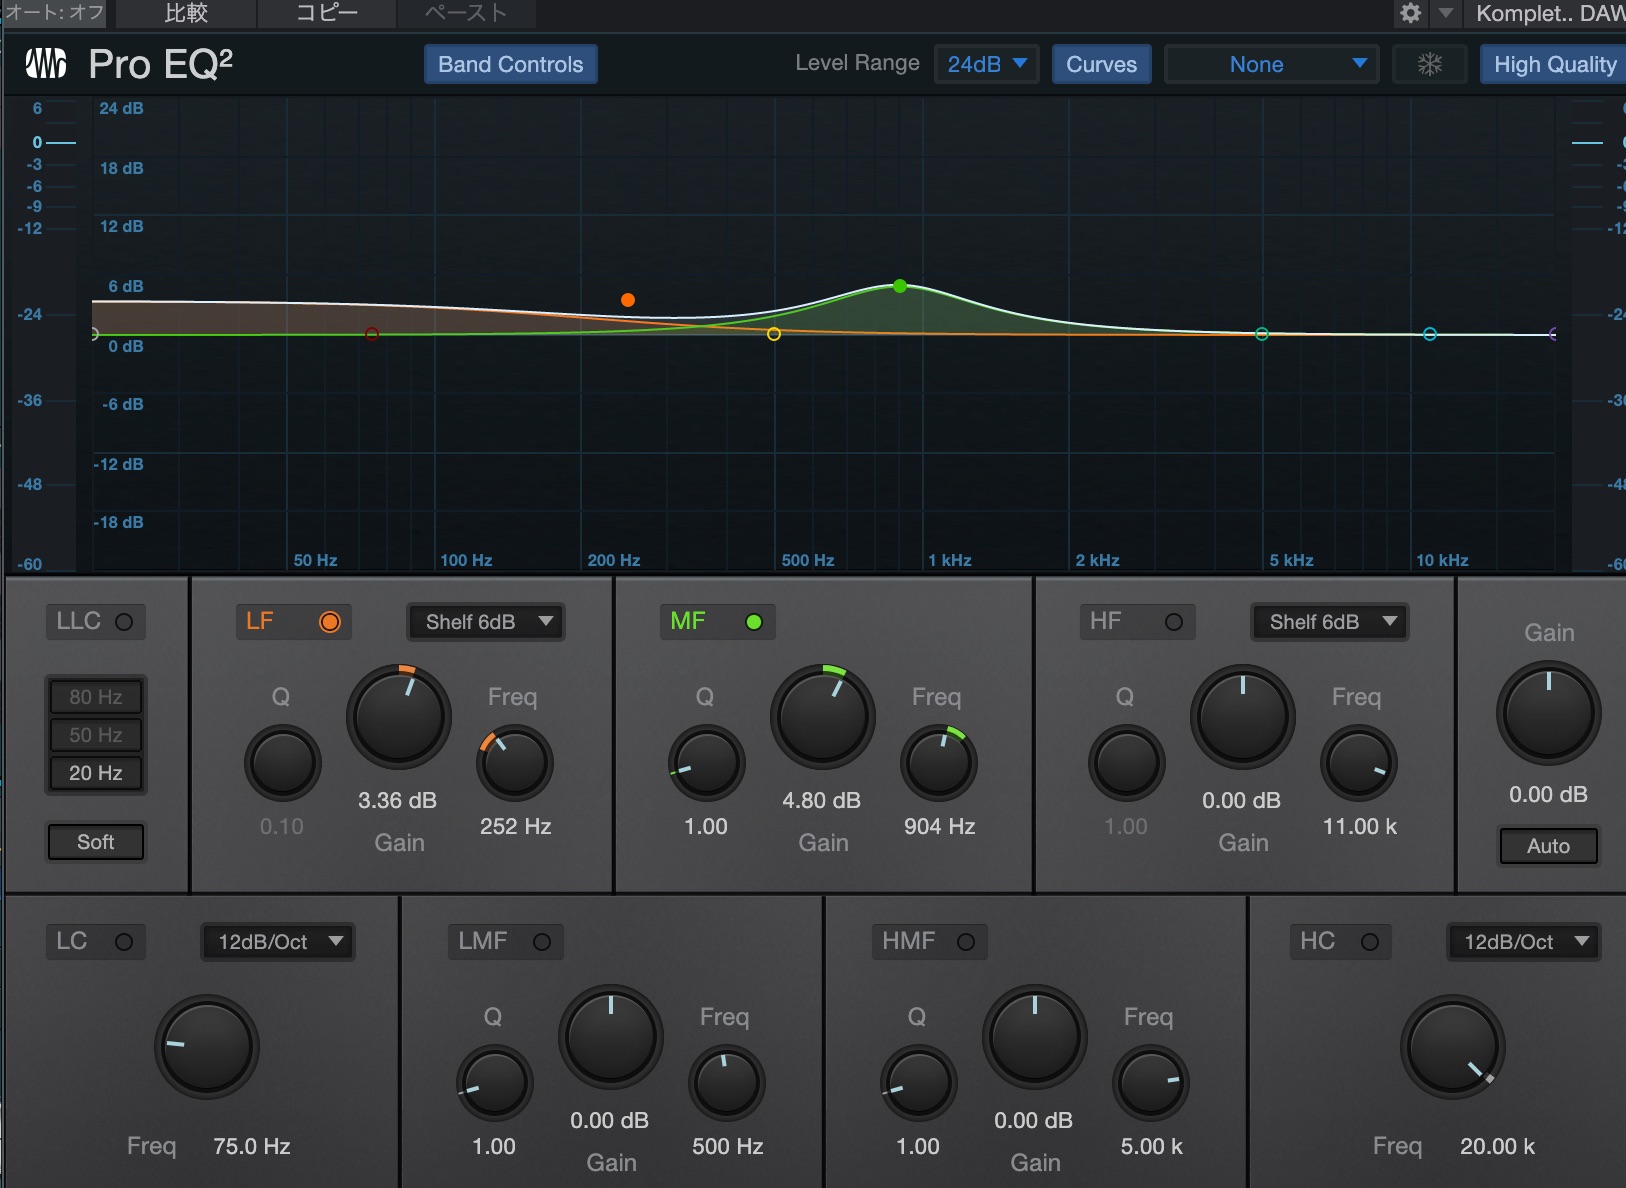Open the HC 12dB/Oct slope dropdown
Viewport: 1626px width, 1188px height.
pos(1524,942)
